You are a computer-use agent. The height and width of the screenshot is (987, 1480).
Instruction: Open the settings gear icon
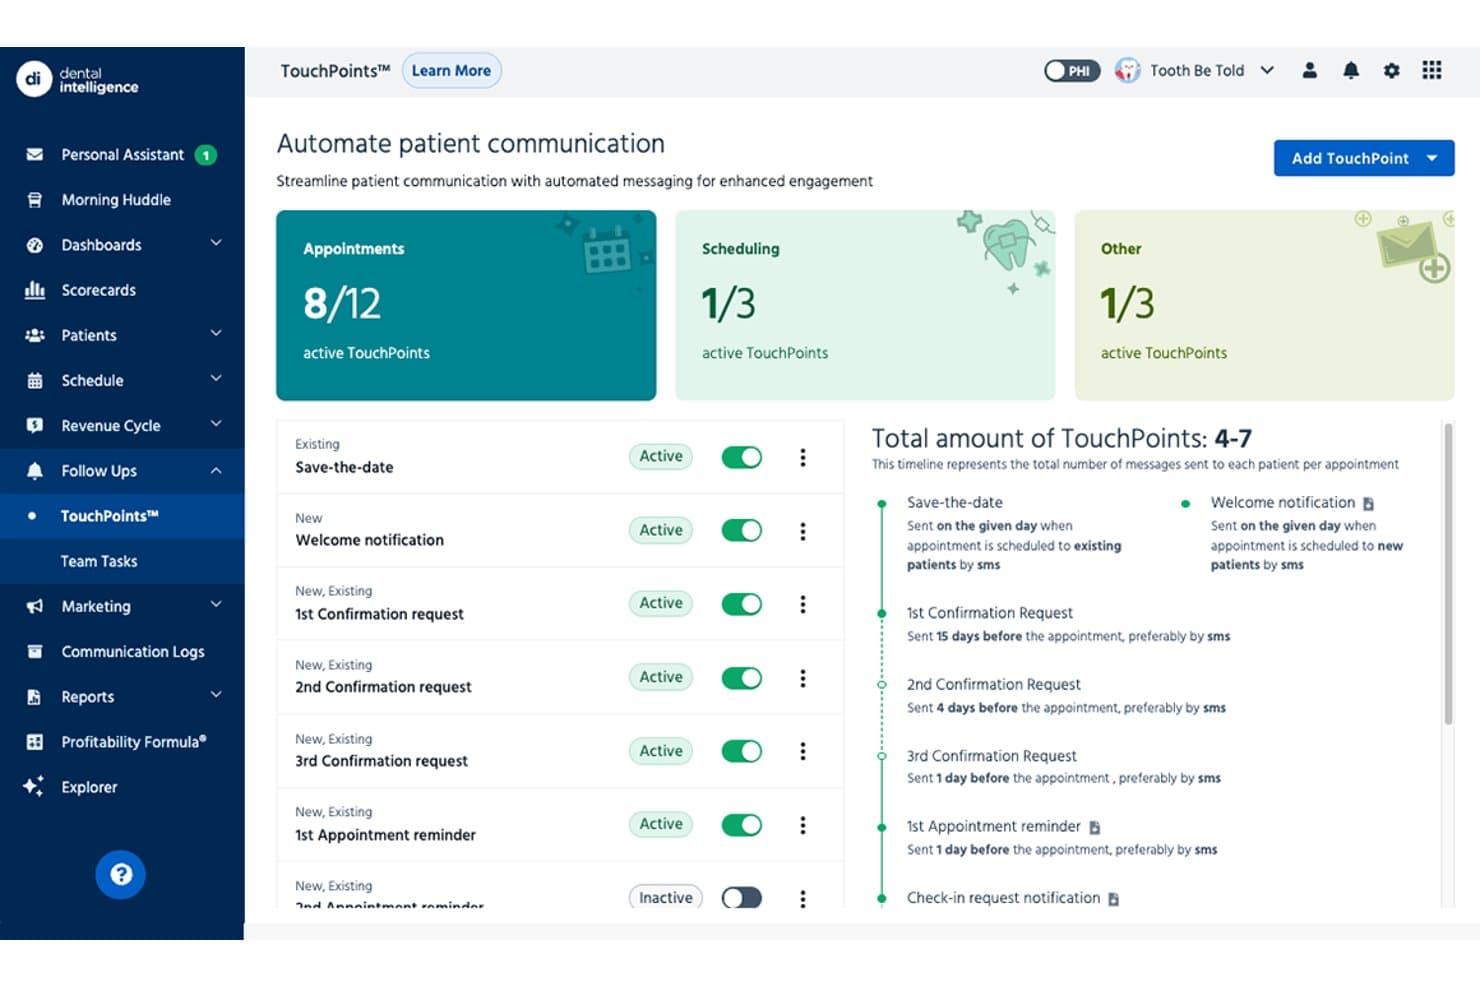(1391, 70)
